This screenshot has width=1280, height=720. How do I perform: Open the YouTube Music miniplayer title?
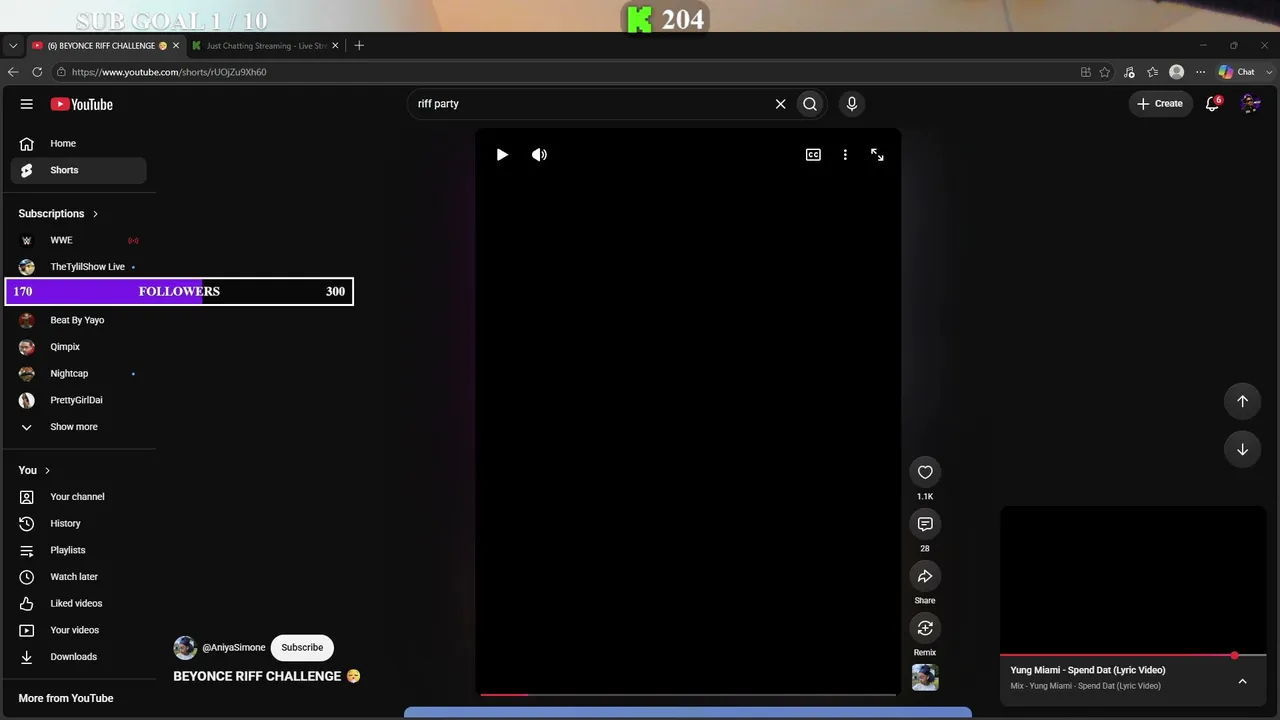pyautogui.click(x=1088, y=670)
